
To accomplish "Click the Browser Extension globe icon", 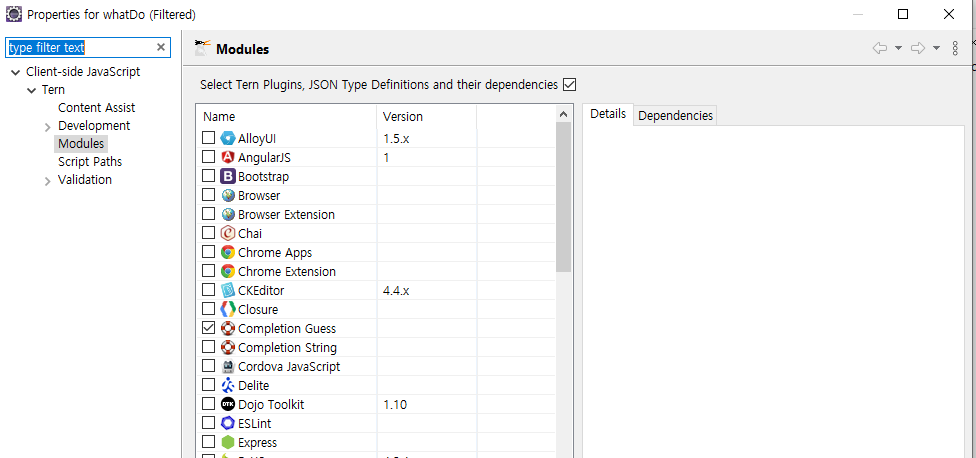I will point(228,214).
